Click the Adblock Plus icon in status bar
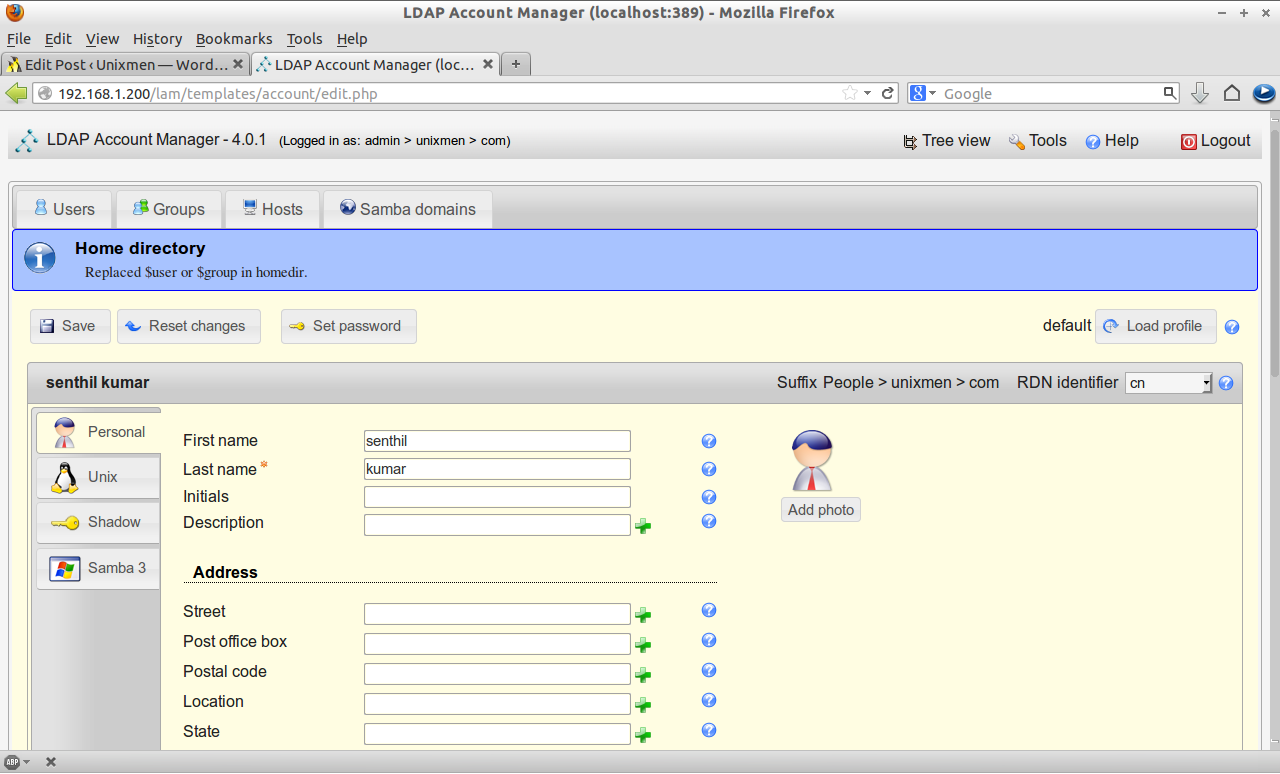The image size is (1280, 774). point(12,762)
